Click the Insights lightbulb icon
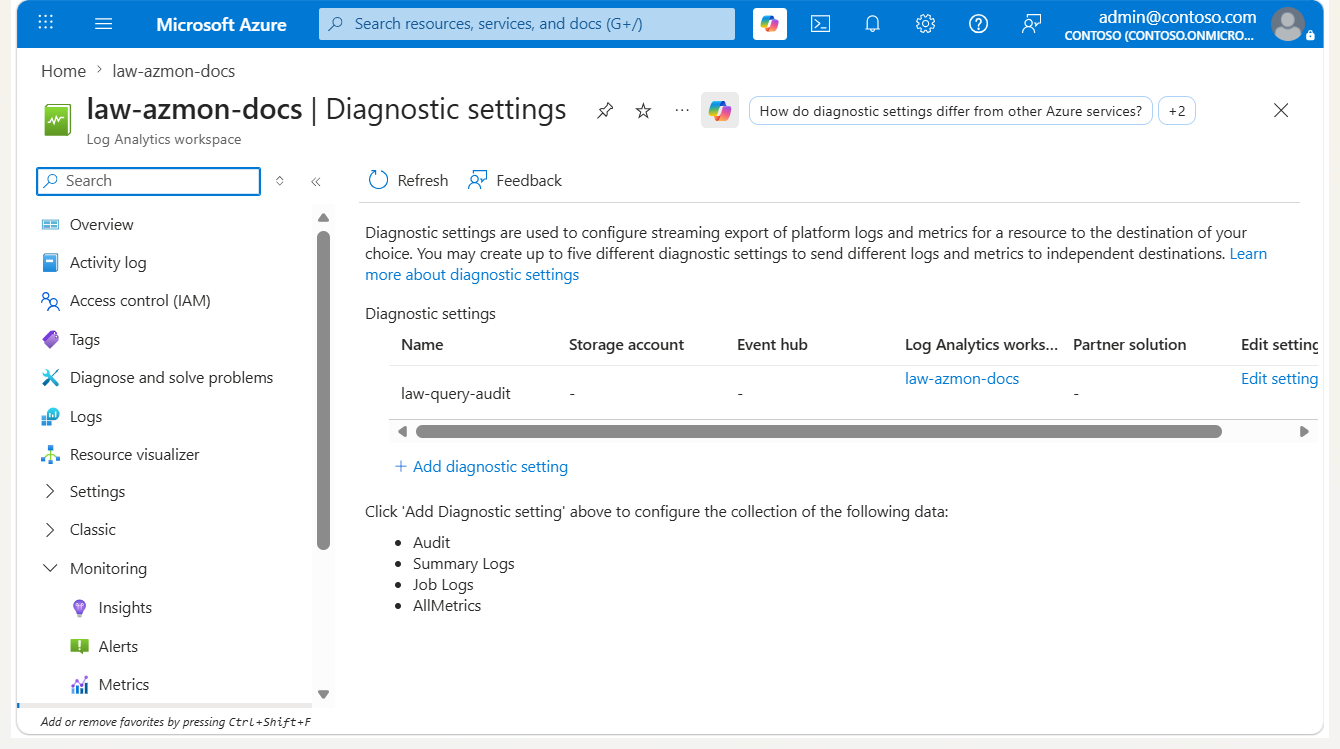This screenshot has width=1340, height=749. [x=80, y=608]
